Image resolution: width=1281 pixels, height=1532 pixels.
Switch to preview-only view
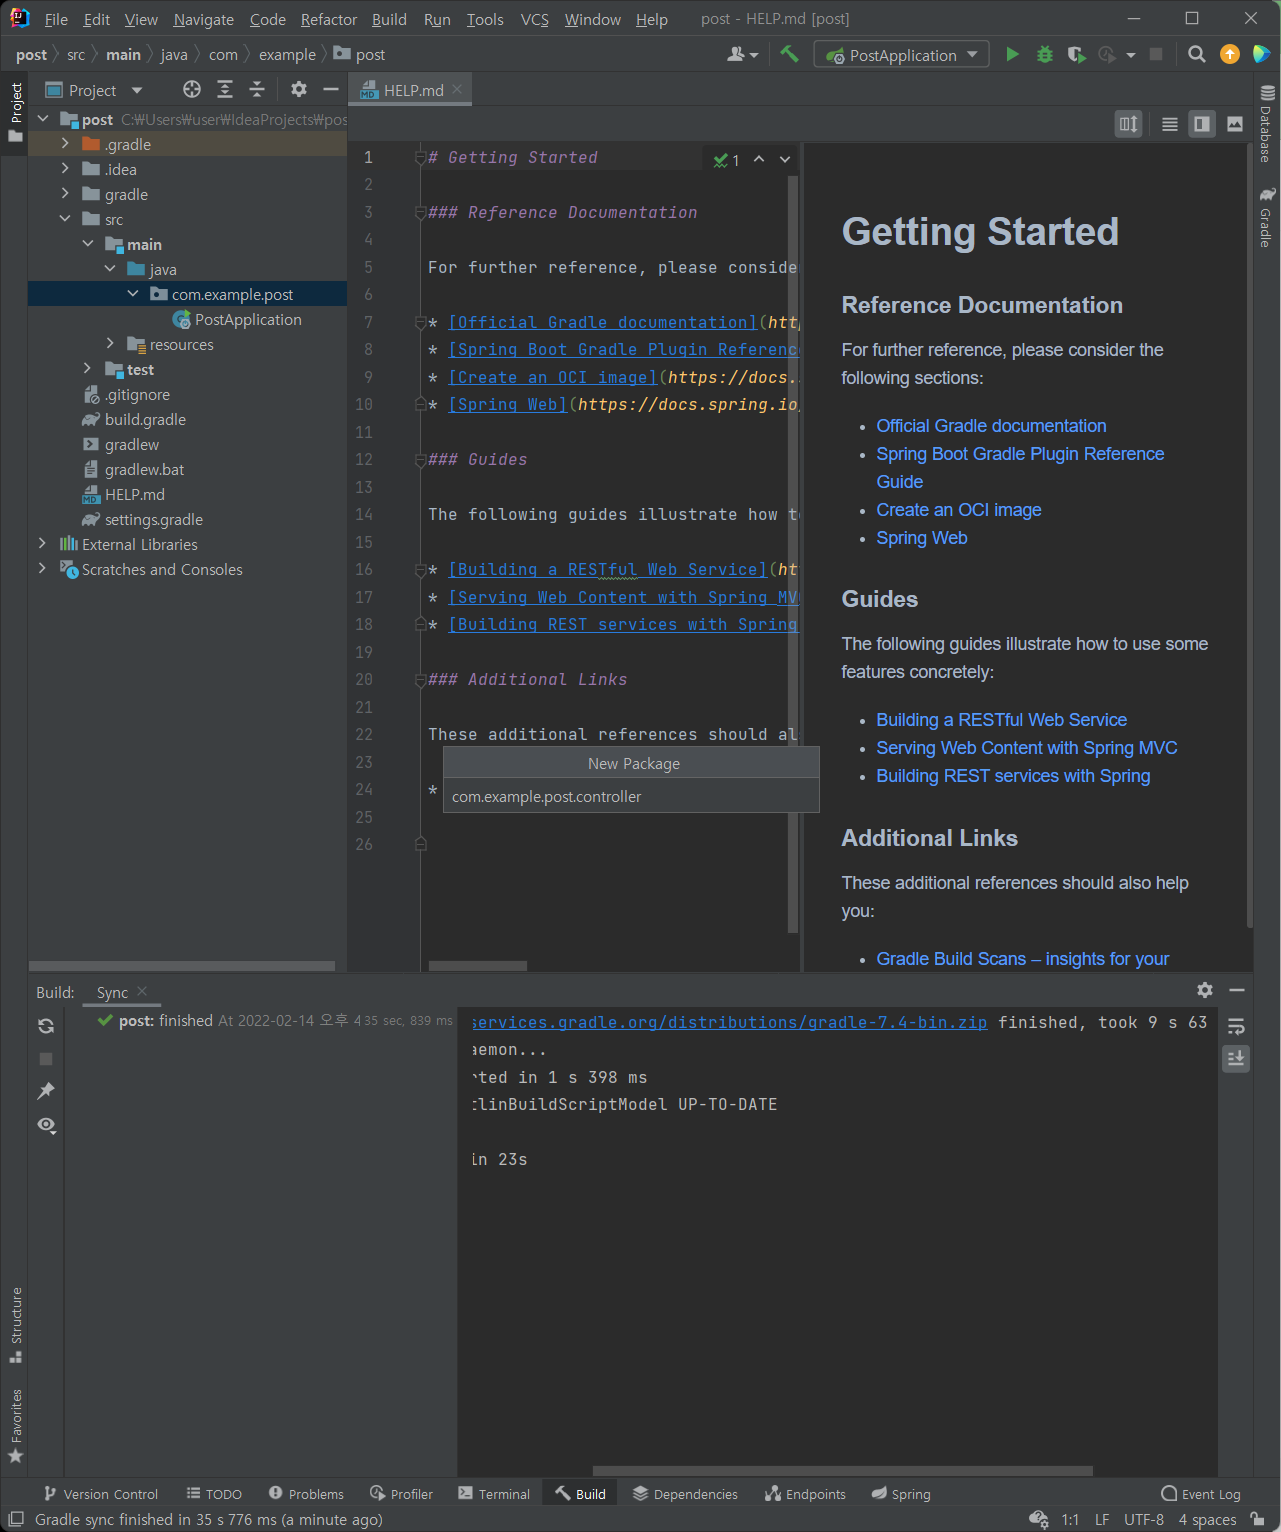pyautogui.click(x=1235, y=124)
